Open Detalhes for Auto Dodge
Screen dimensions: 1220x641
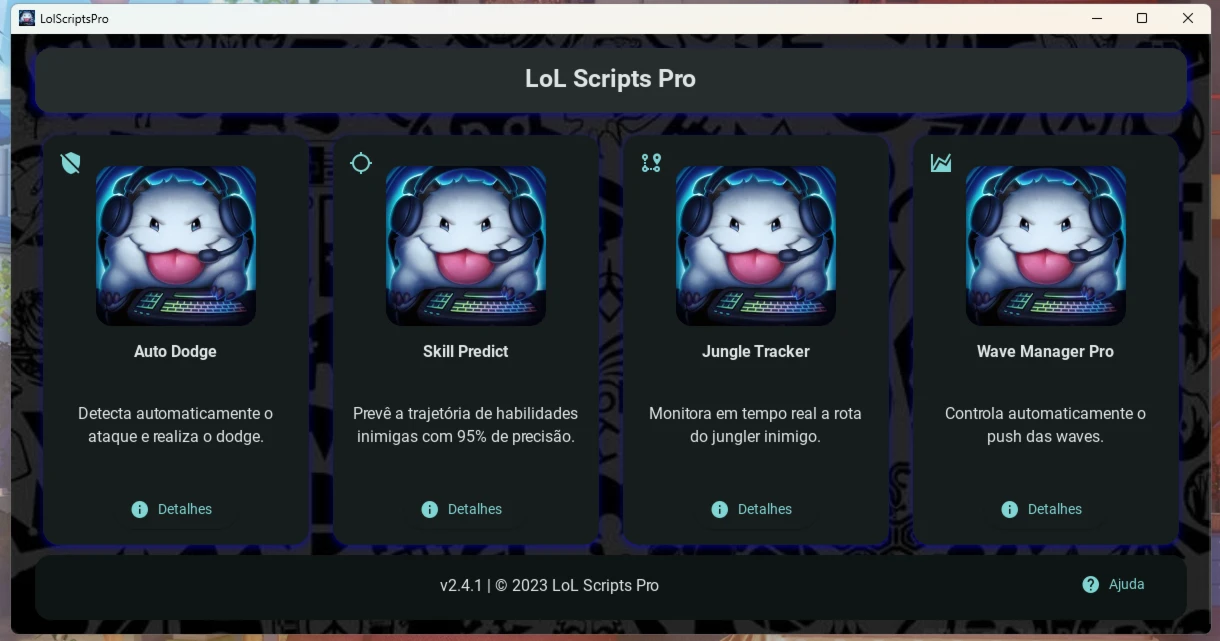172,509
